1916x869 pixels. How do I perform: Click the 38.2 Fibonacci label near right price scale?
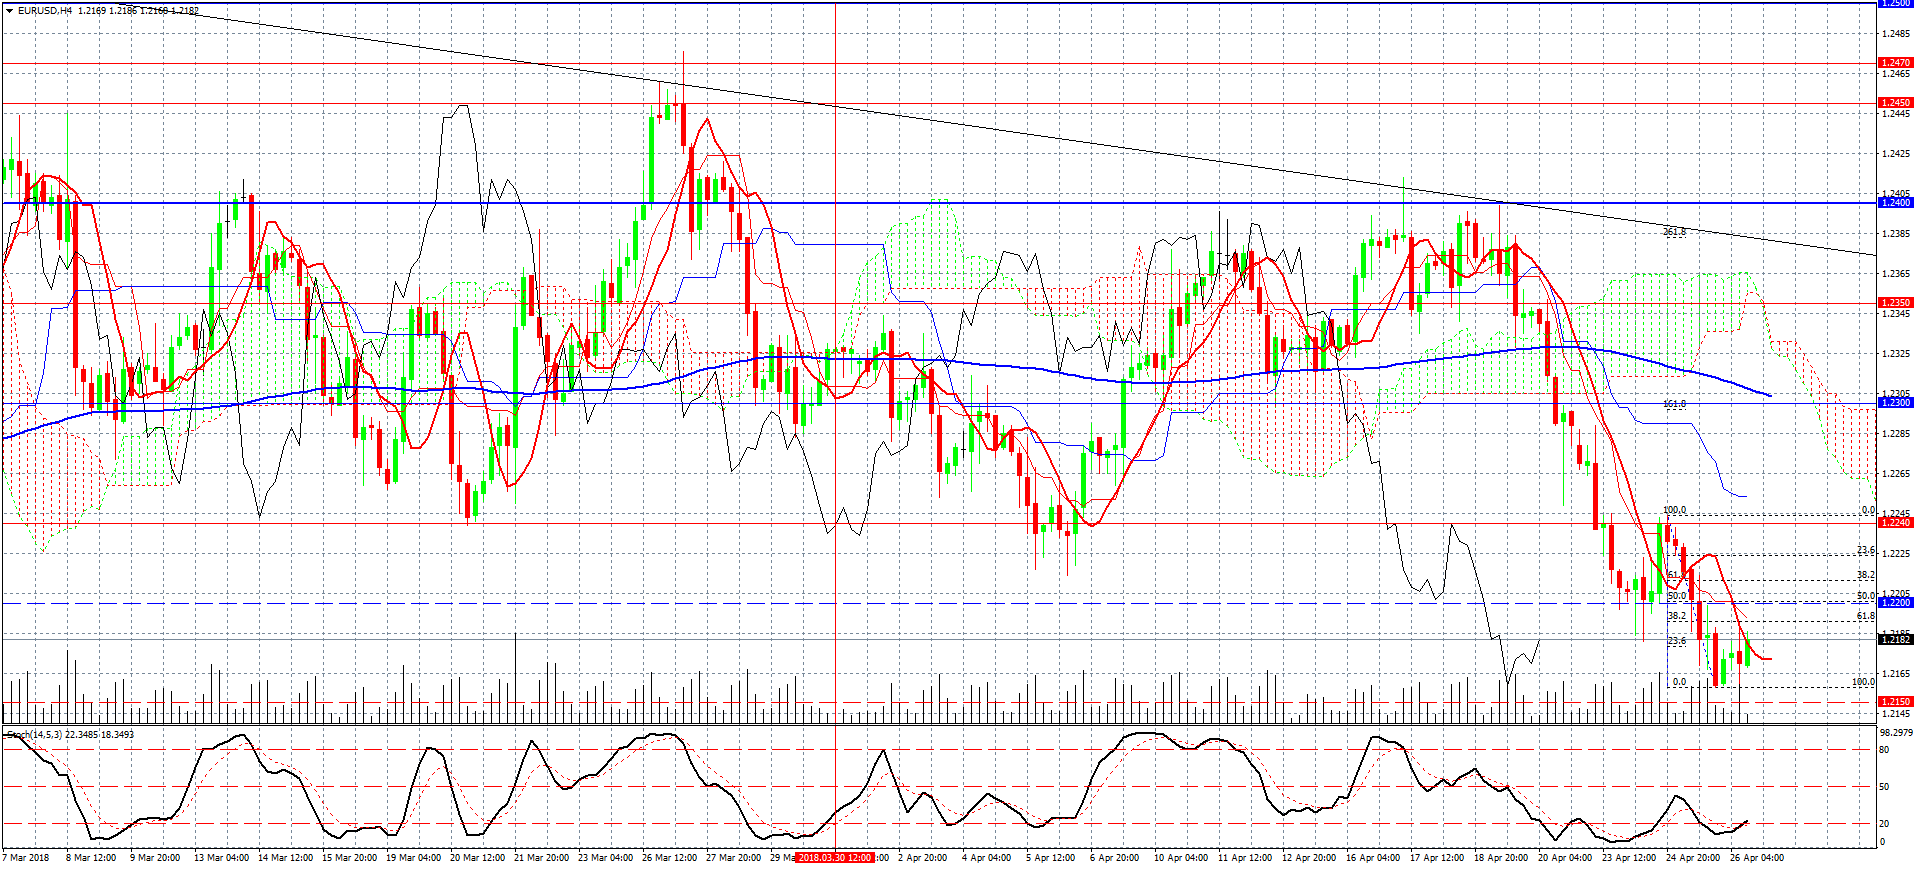pyautogui.click(x=1865, y=576)
